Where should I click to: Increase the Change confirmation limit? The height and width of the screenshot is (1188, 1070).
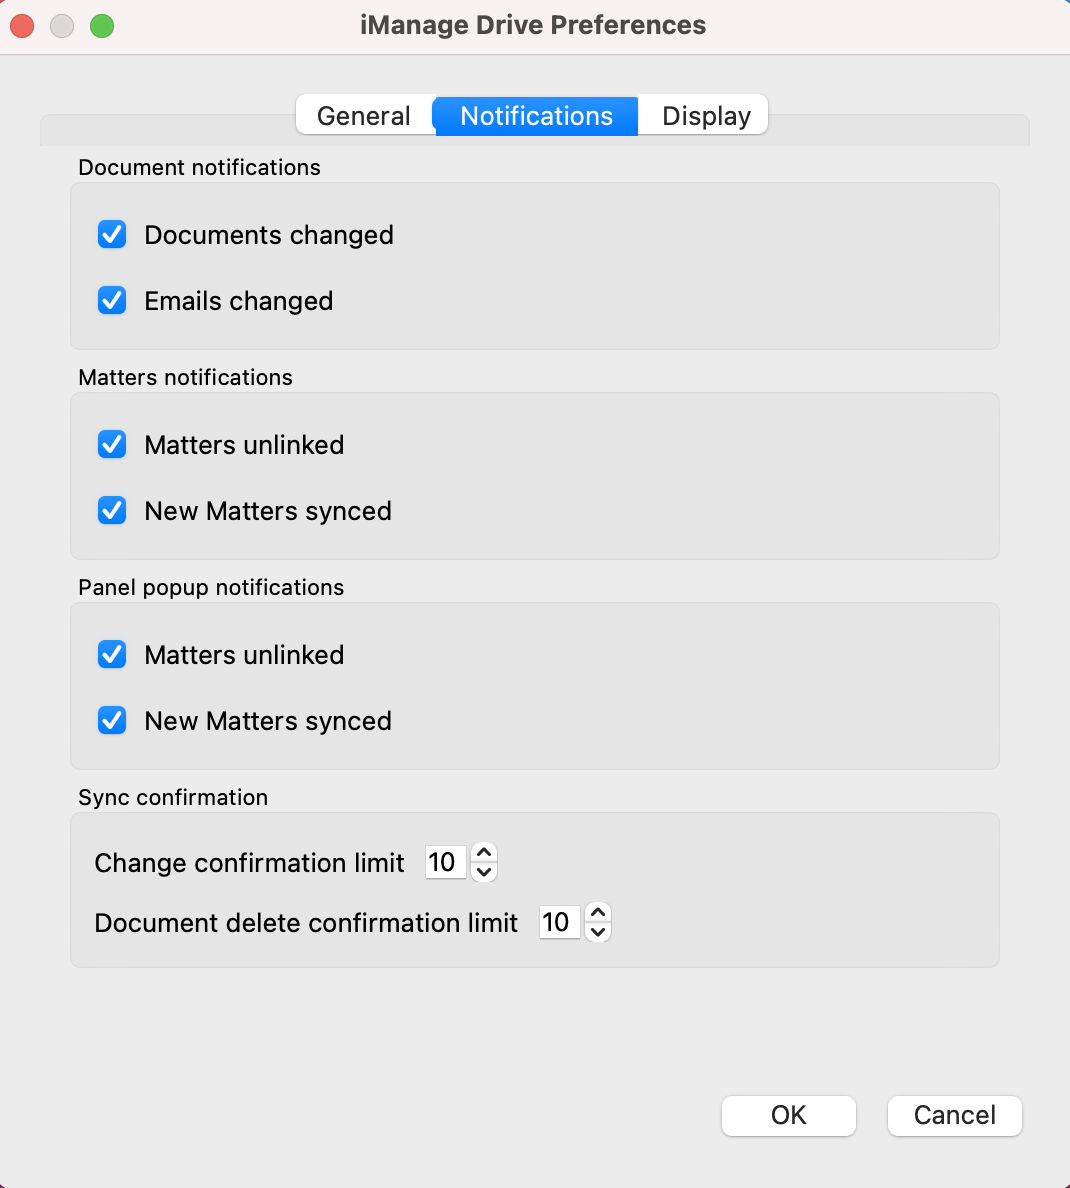484,852
